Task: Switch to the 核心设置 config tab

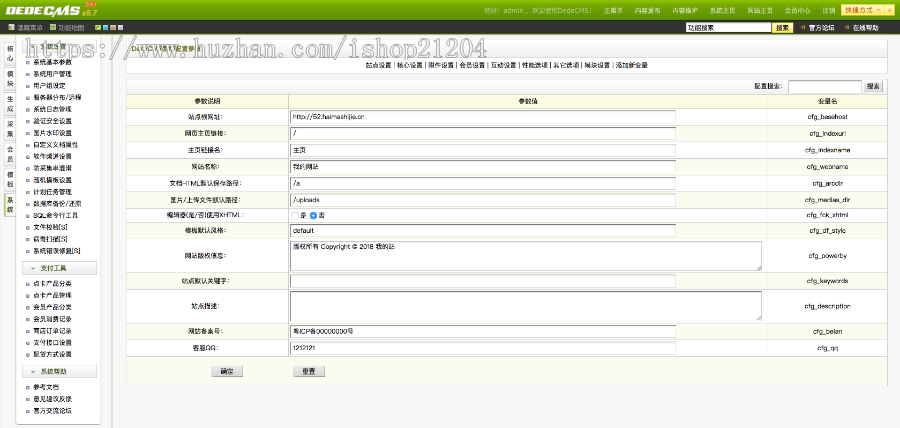Action: click(410, 65)
